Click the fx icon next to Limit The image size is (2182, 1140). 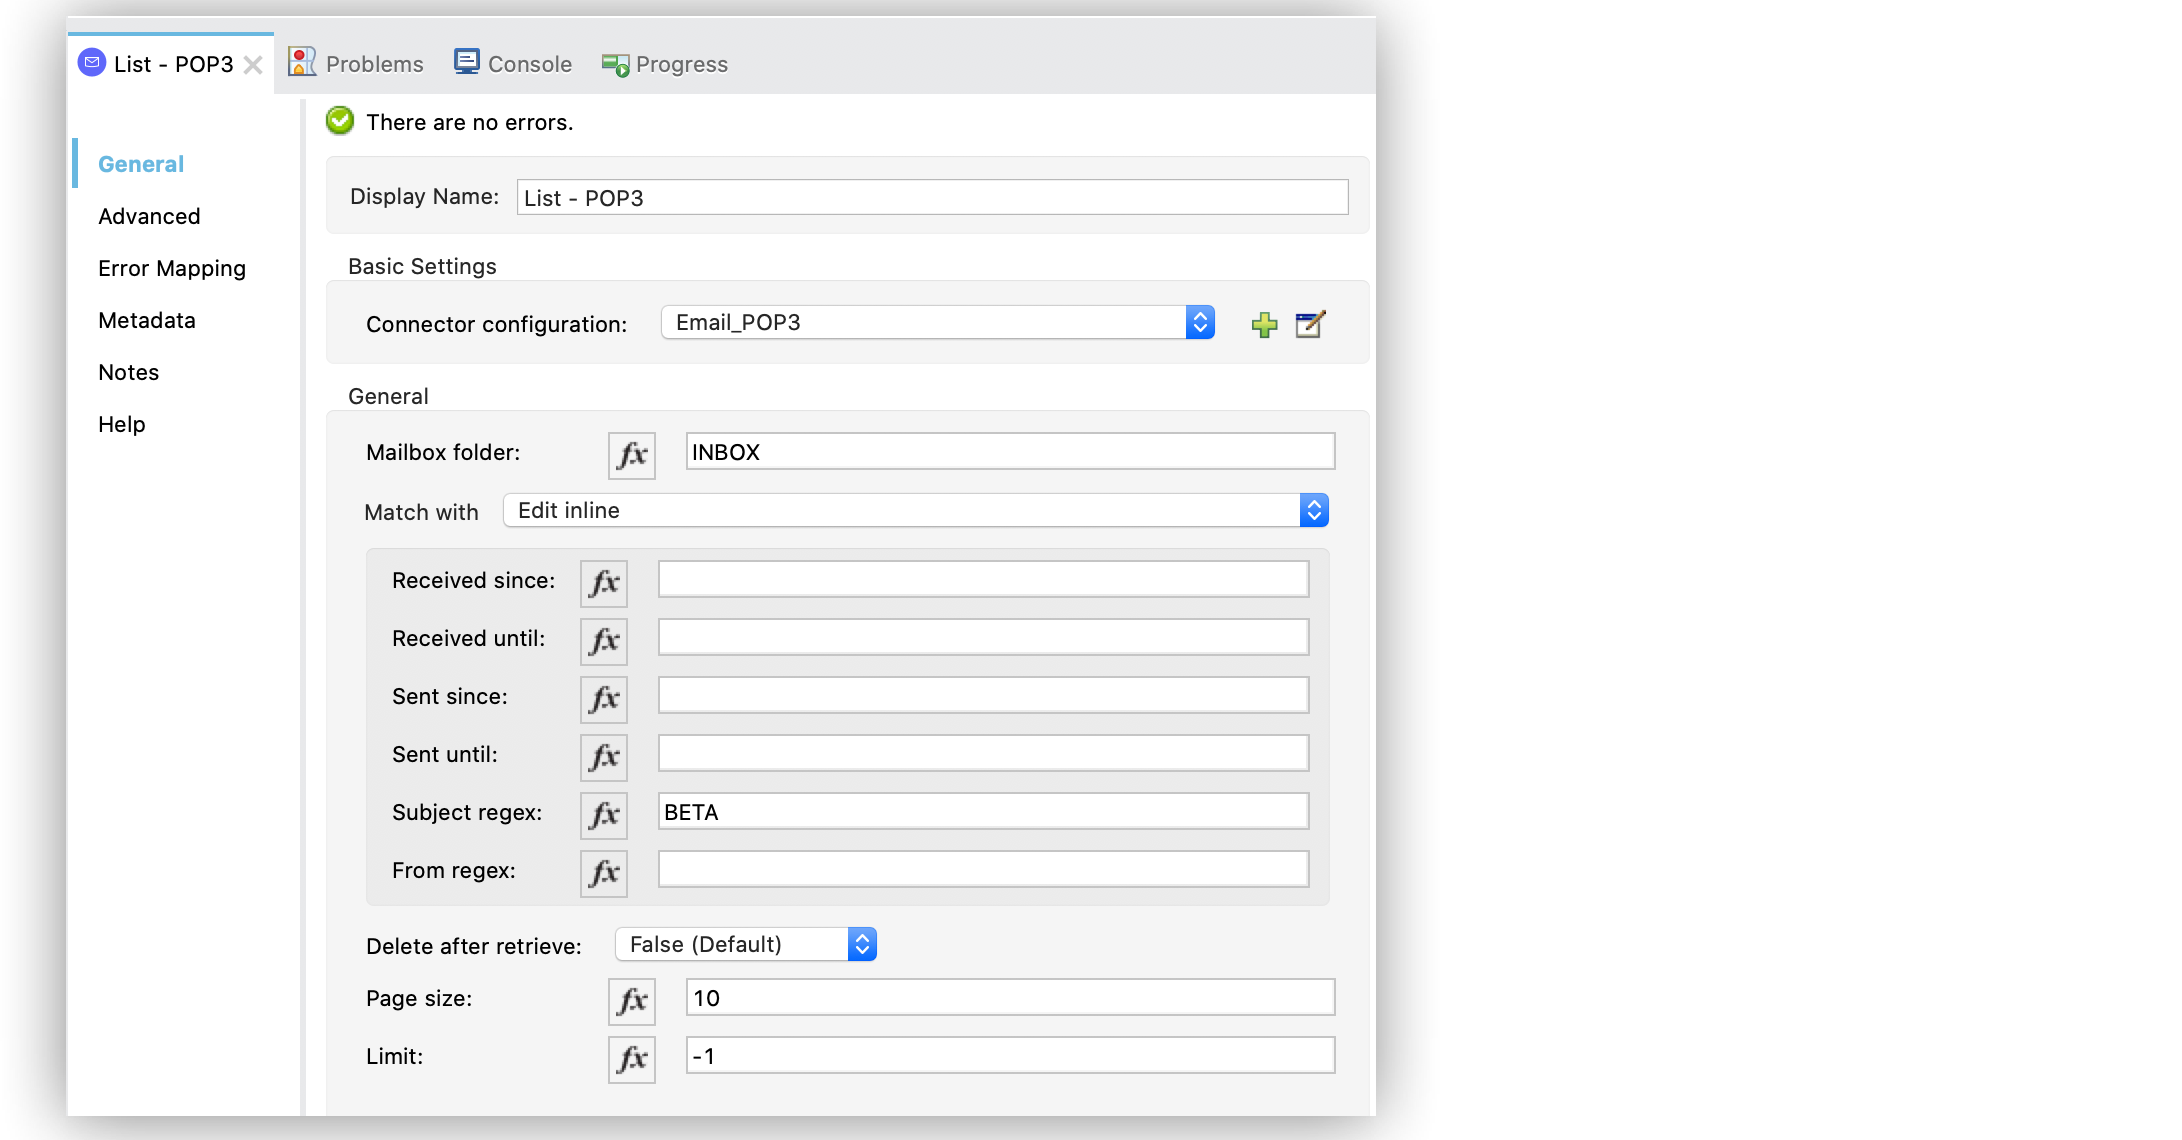(631, 1056)
